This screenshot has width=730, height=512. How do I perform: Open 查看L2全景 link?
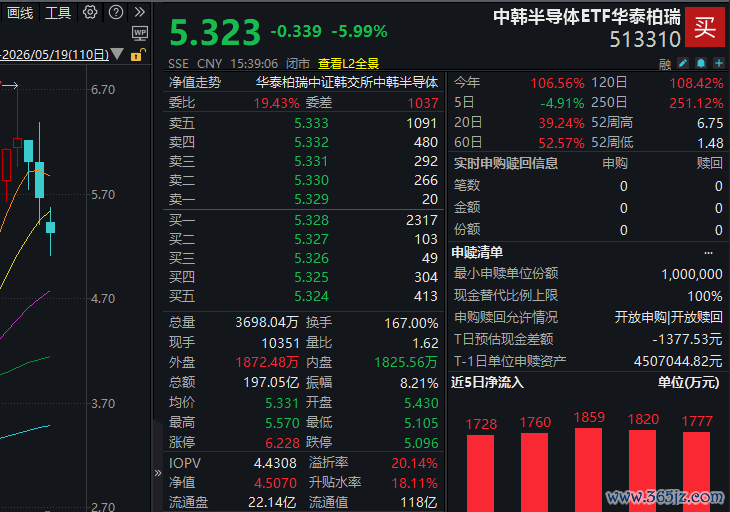tap(348, 63)
